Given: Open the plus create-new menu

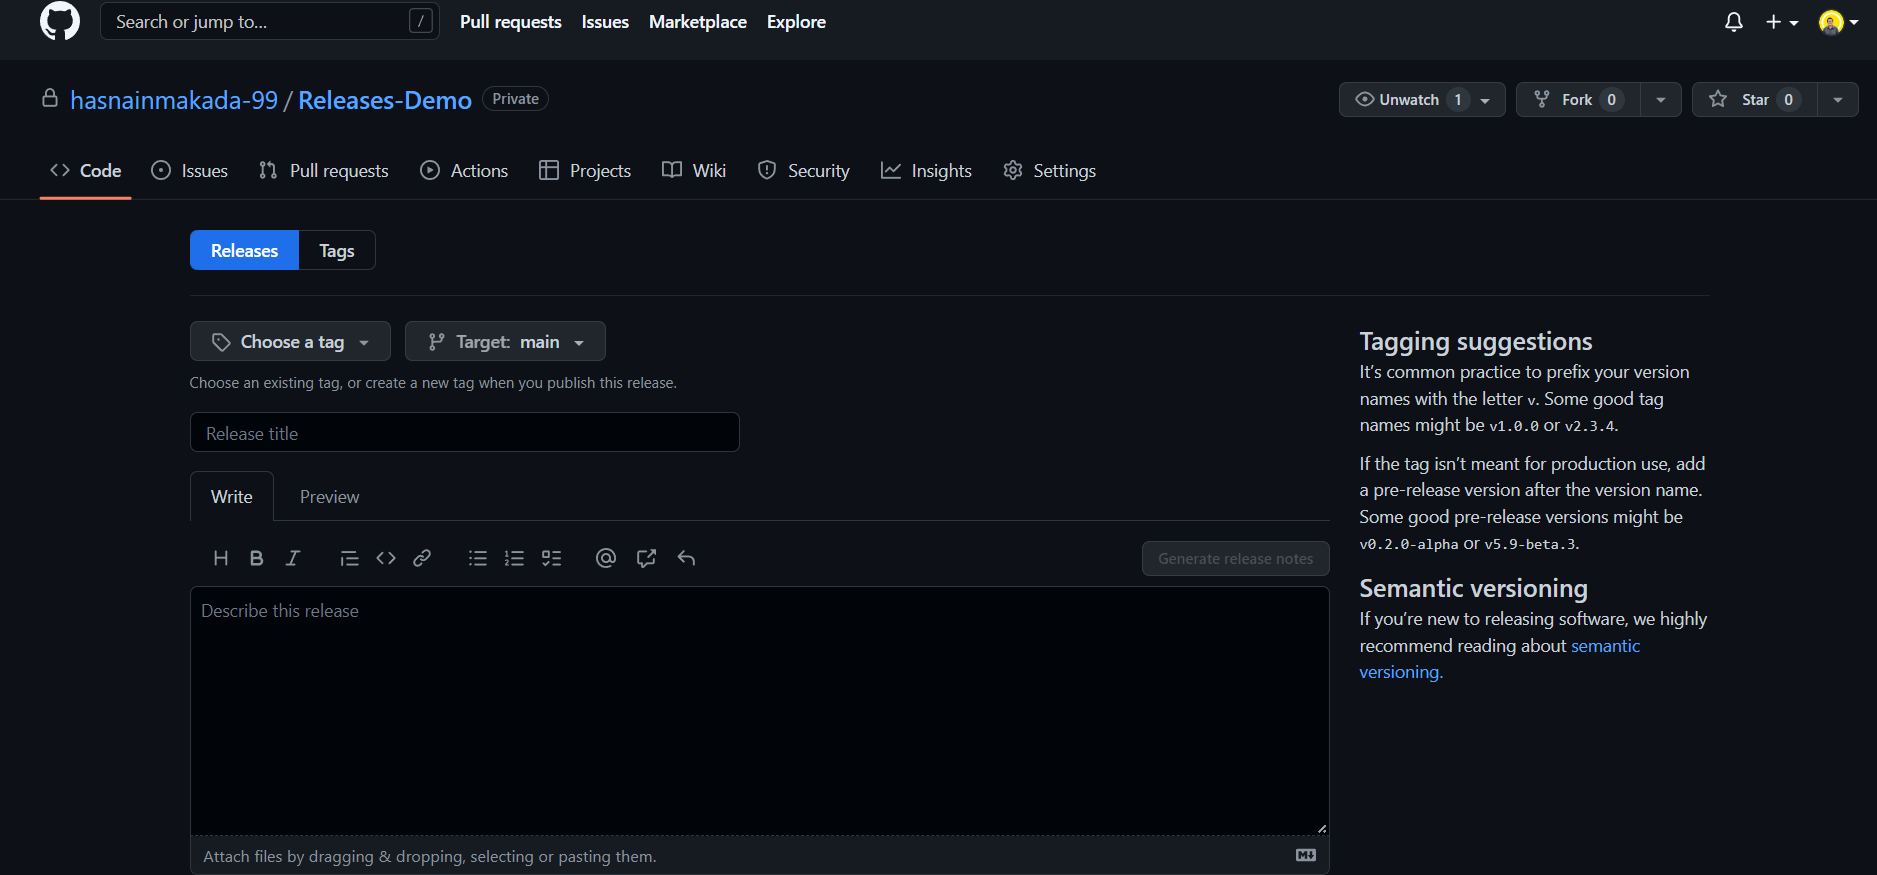Looking at the screenshot, I should pos(1781,22).
